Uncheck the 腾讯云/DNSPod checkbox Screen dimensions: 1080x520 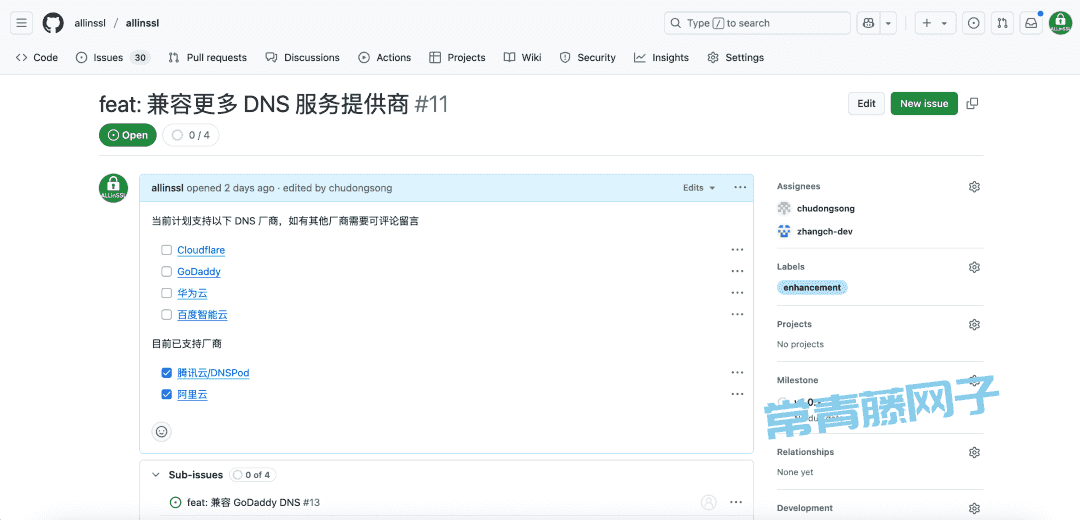pyautogui.click(x=166, y=373)
